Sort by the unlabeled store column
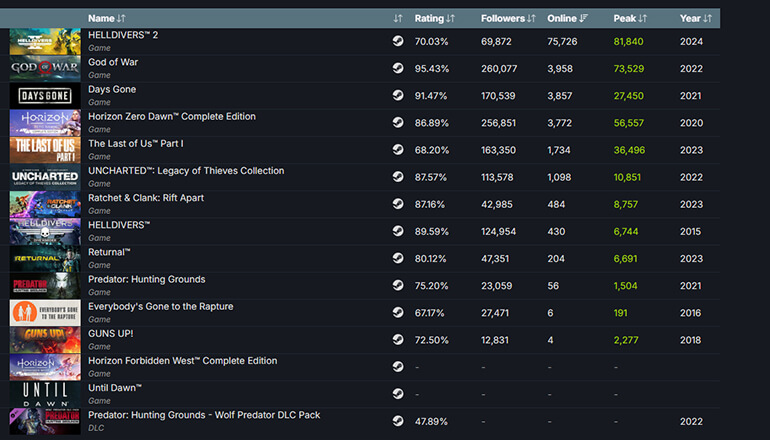This screenshot has width=770, height=440. [398, 18]
